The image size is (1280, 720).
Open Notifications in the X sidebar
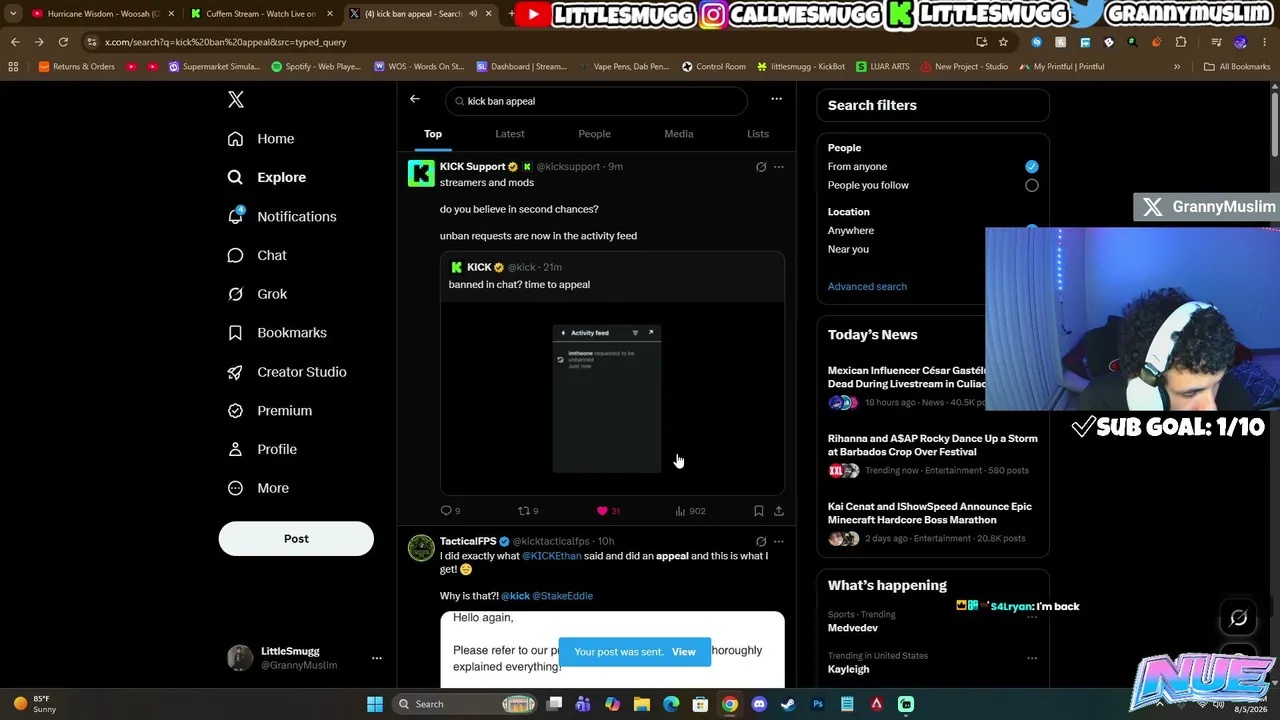pyautogui.click(x=282, y=216)
